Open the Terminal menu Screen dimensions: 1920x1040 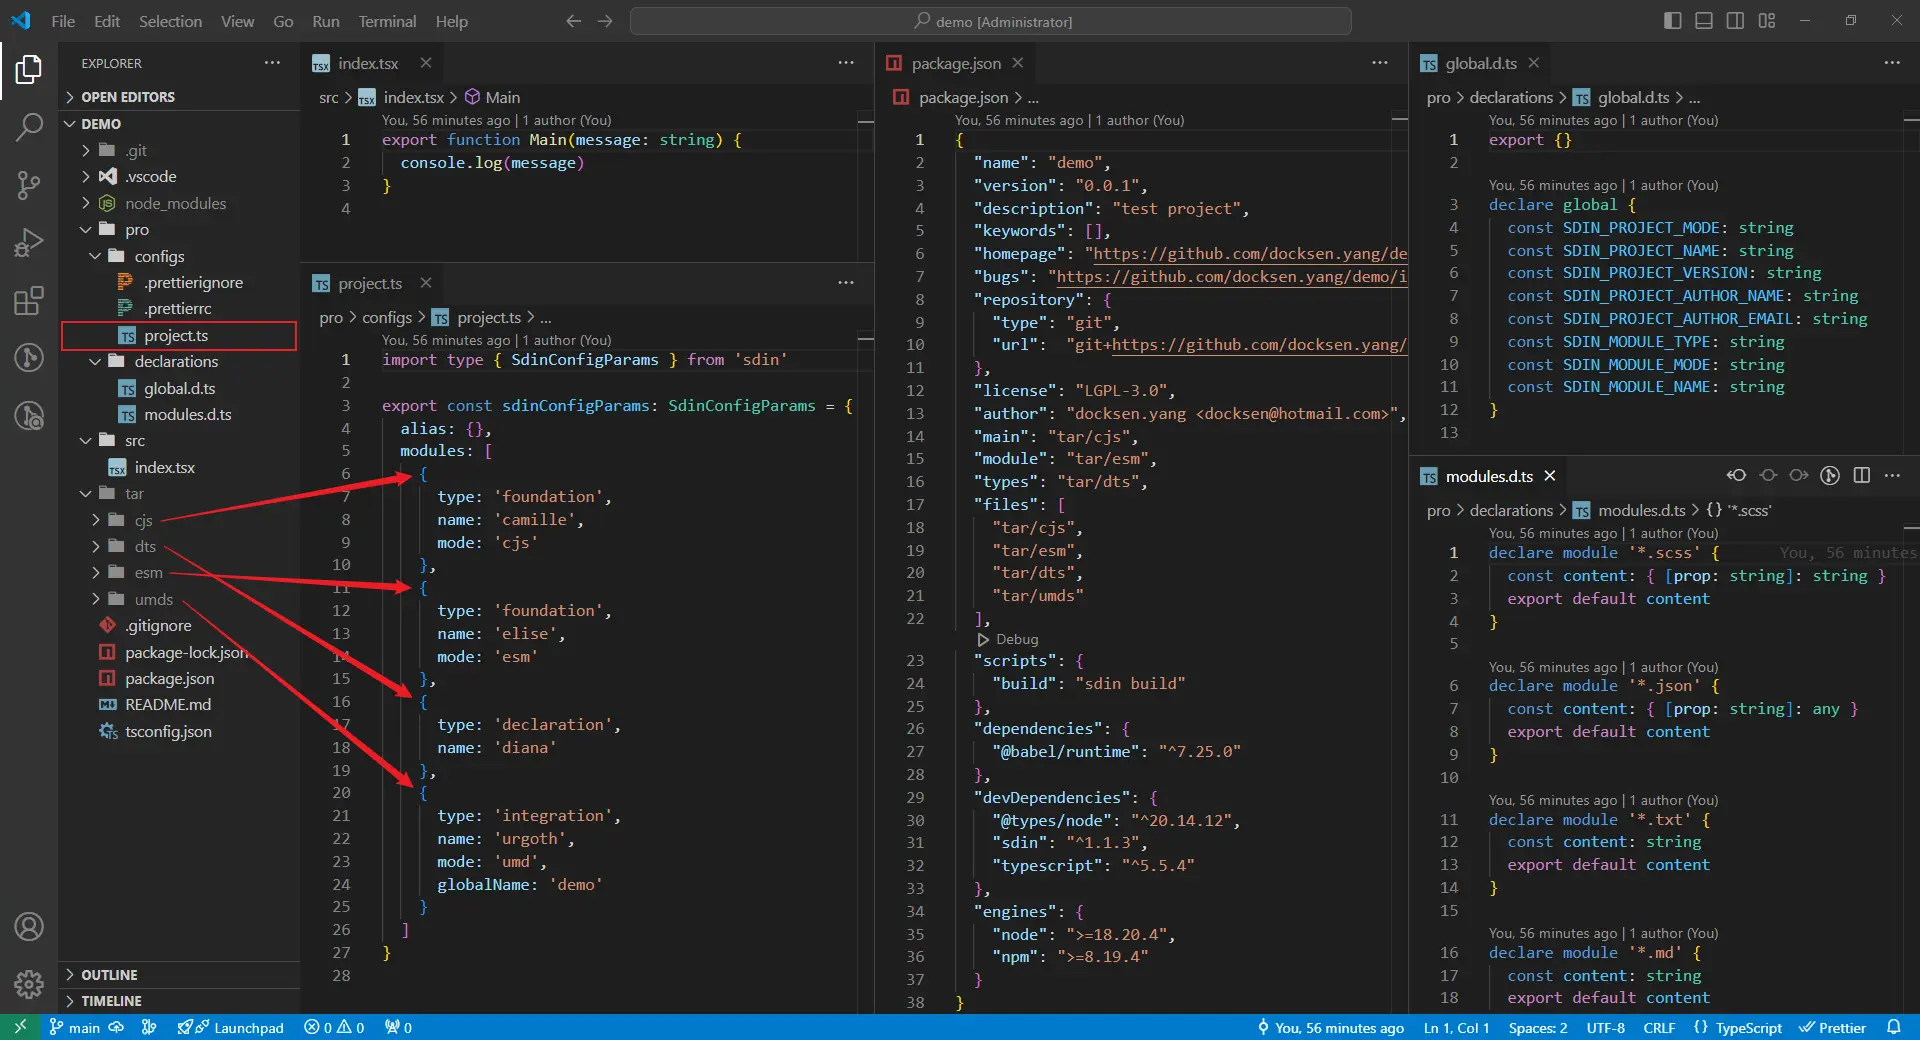pyautogui.click(x=387, y=21)
